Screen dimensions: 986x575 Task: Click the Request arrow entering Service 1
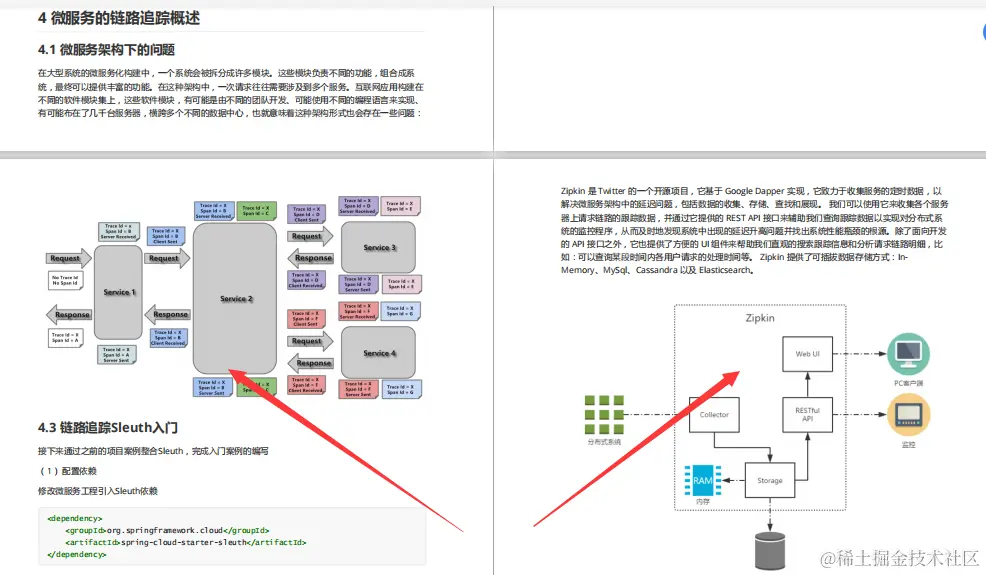69,258
